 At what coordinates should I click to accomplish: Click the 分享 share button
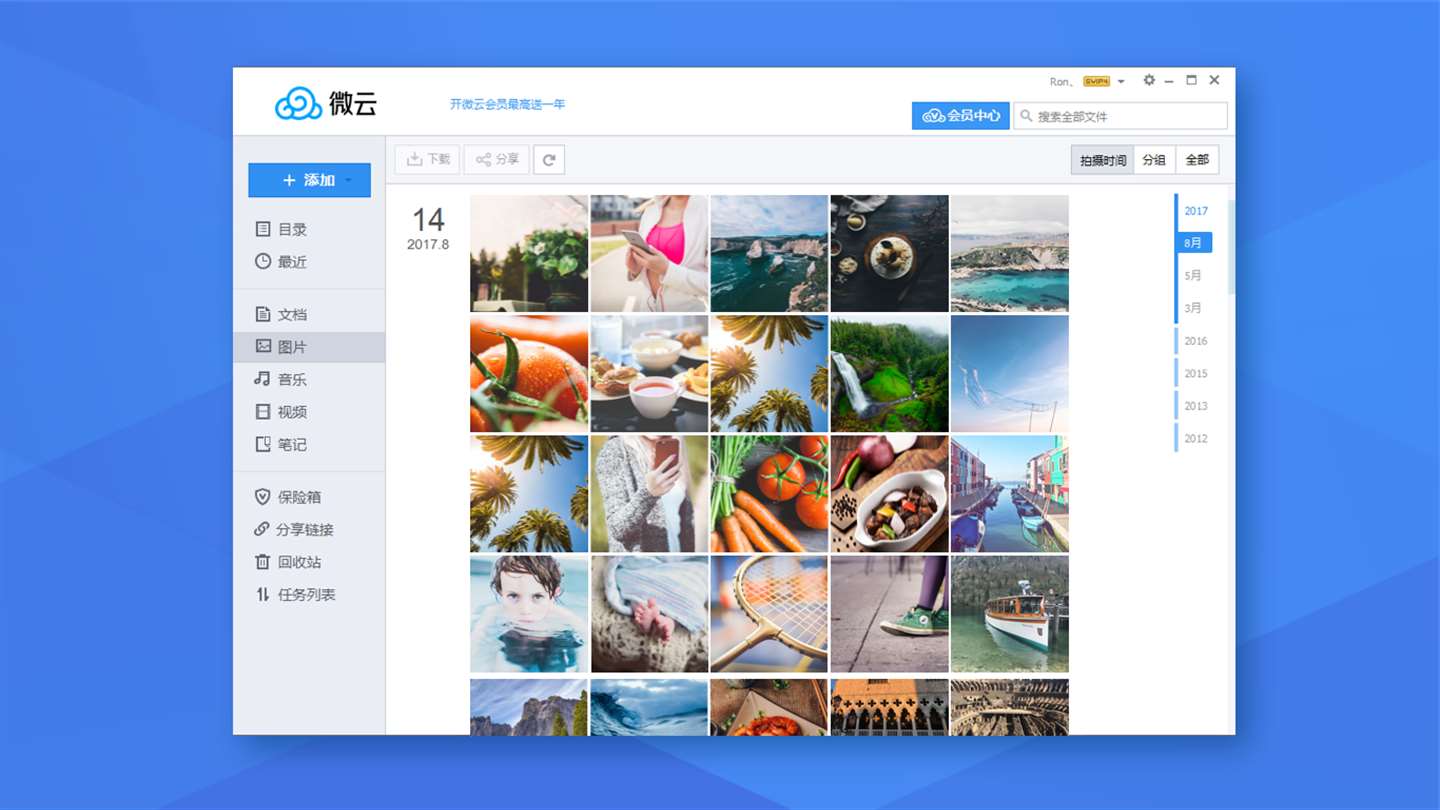[x=496, y=159]
